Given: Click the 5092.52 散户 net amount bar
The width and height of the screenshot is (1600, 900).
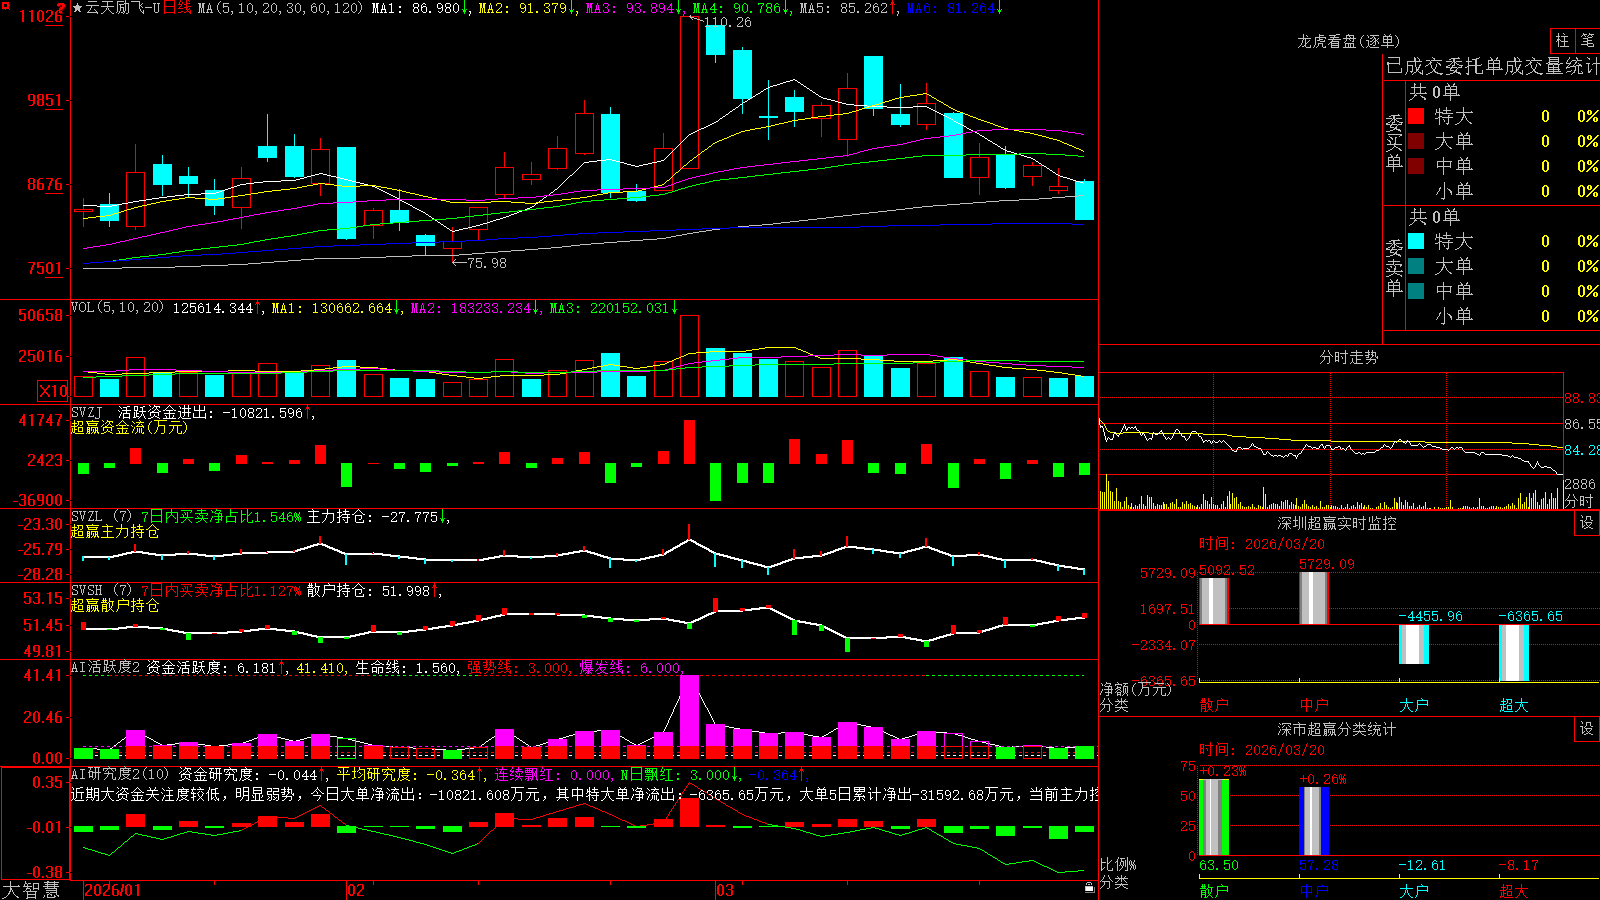Looking at the screenshot, I should click(1213, 601).
